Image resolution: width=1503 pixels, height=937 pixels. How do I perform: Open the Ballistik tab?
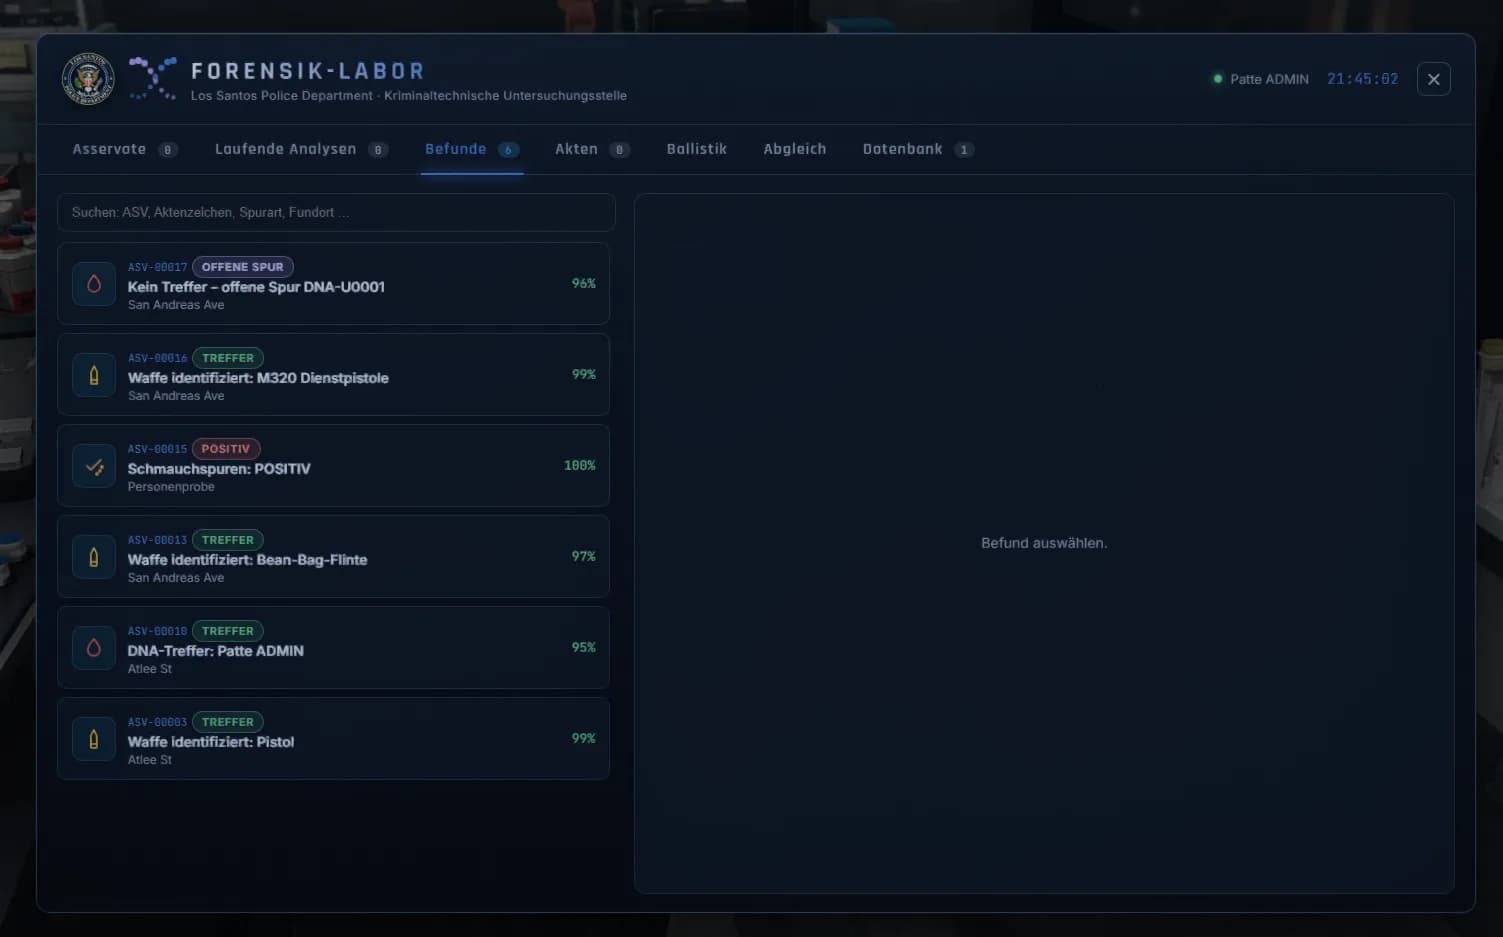pos(697,149)
